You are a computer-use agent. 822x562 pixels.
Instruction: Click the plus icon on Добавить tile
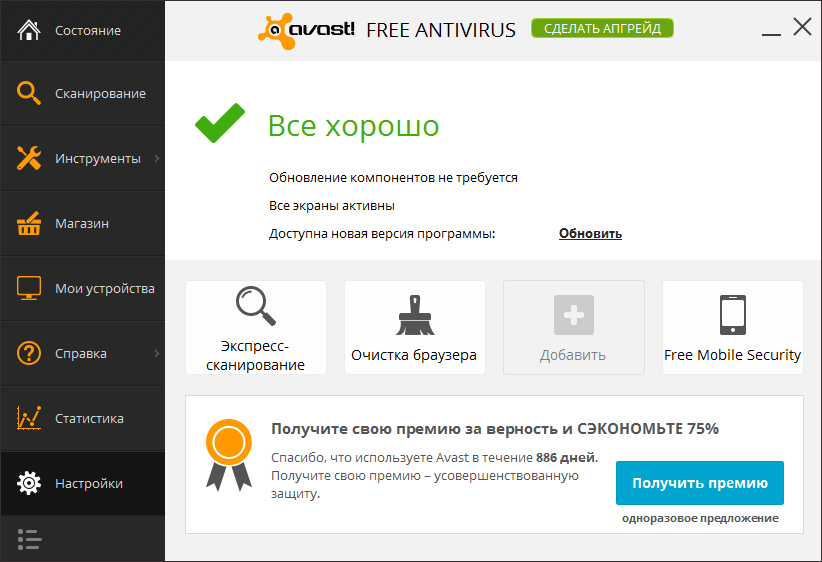pos(574,315)
